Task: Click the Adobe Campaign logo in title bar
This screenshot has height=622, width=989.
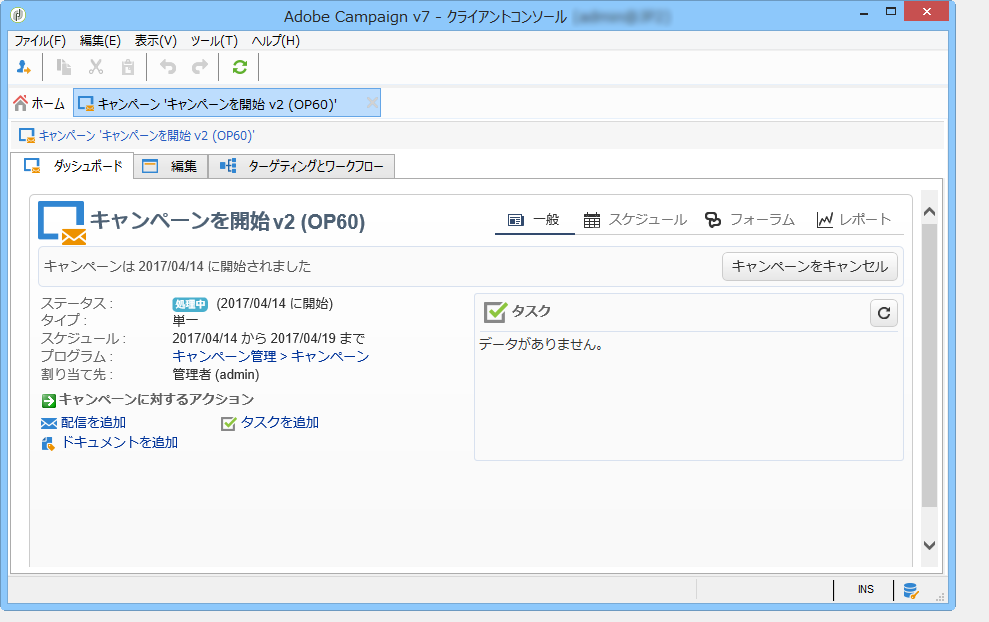Action: click(x=19, y=14)
